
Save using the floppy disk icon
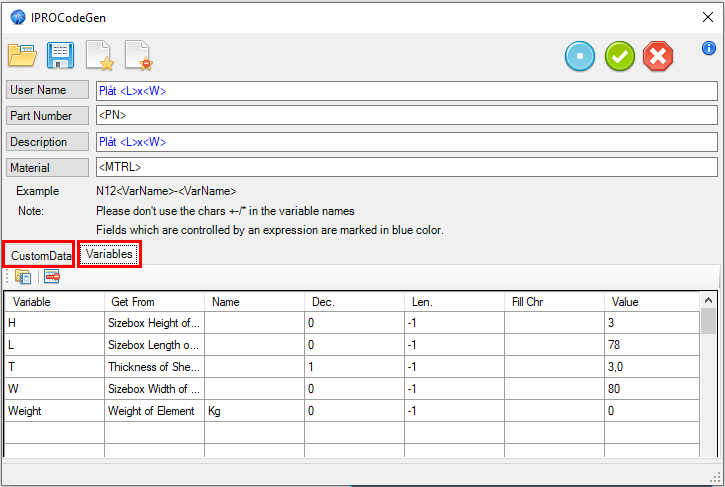coord(61,56)
